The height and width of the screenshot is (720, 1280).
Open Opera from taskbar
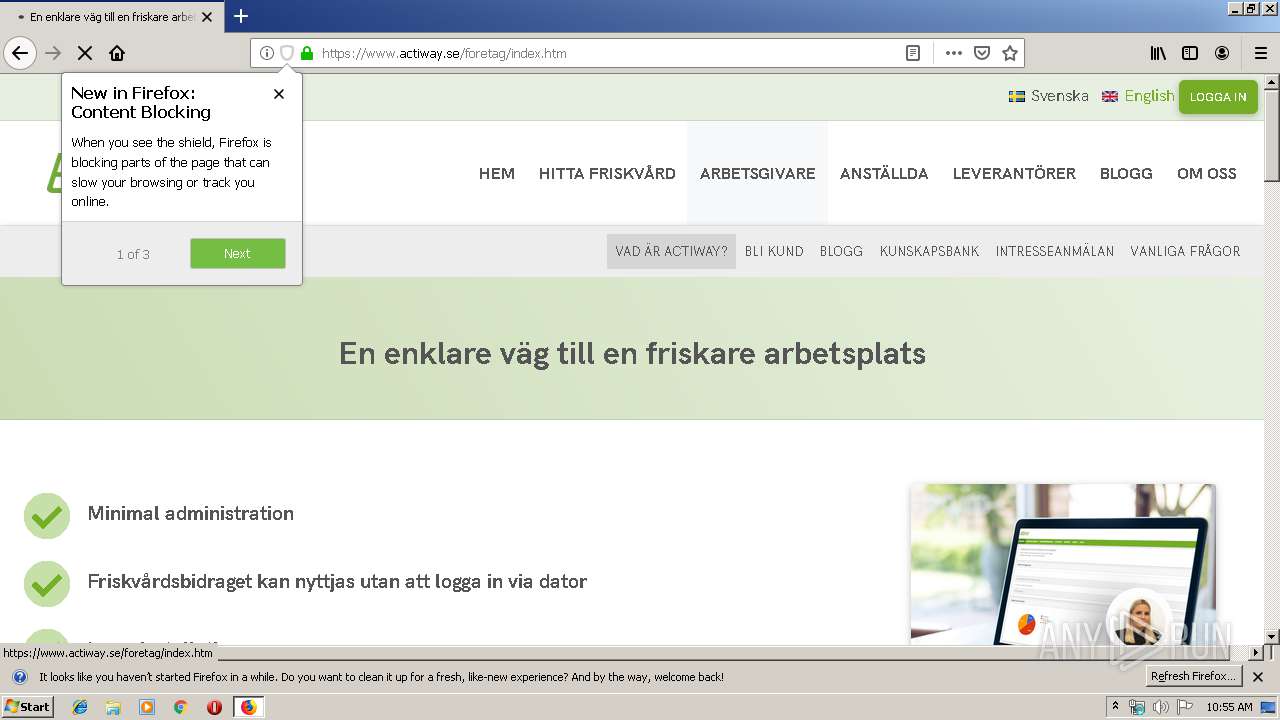(x=214, y=707)
